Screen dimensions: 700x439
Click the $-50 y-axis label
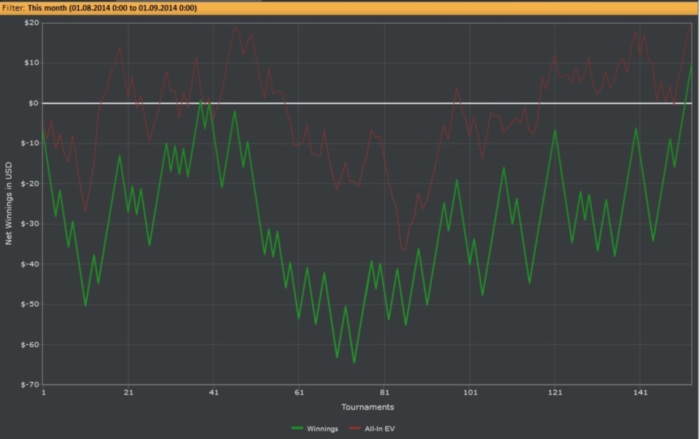30,304
